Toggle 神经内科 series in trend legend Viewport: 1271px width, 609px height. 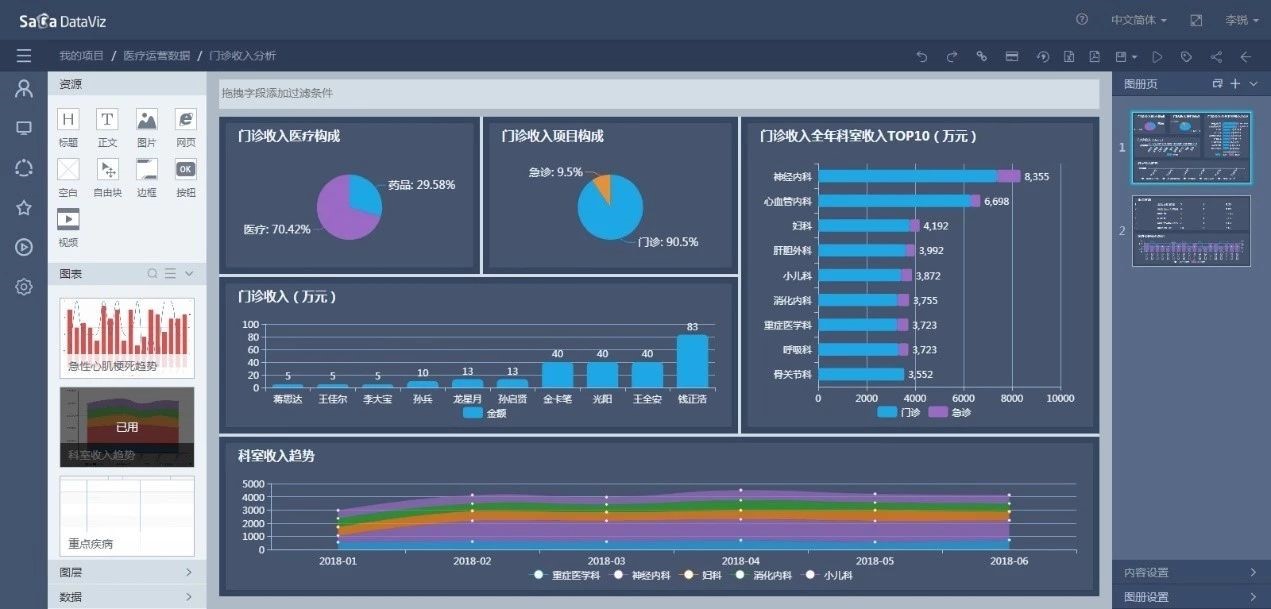click(x=642, y=575)
